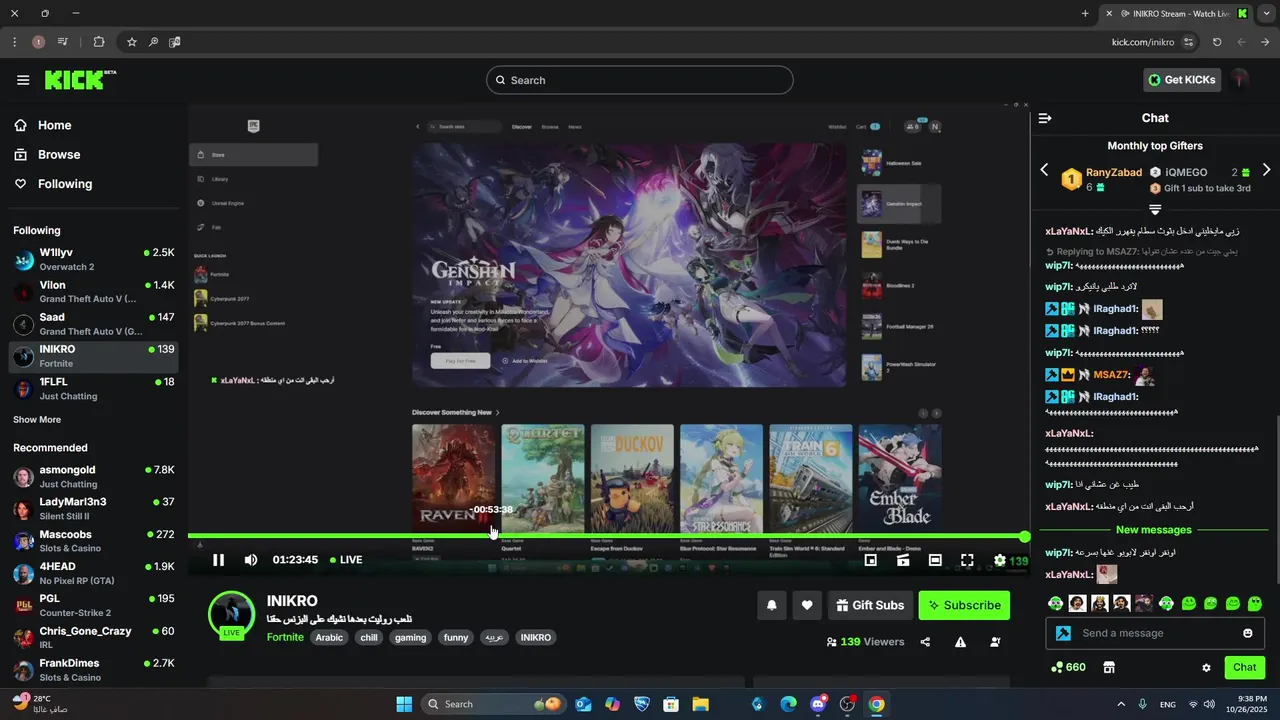Enter fullscreen video mode
1280x720 pixels.
click(967, 561)
